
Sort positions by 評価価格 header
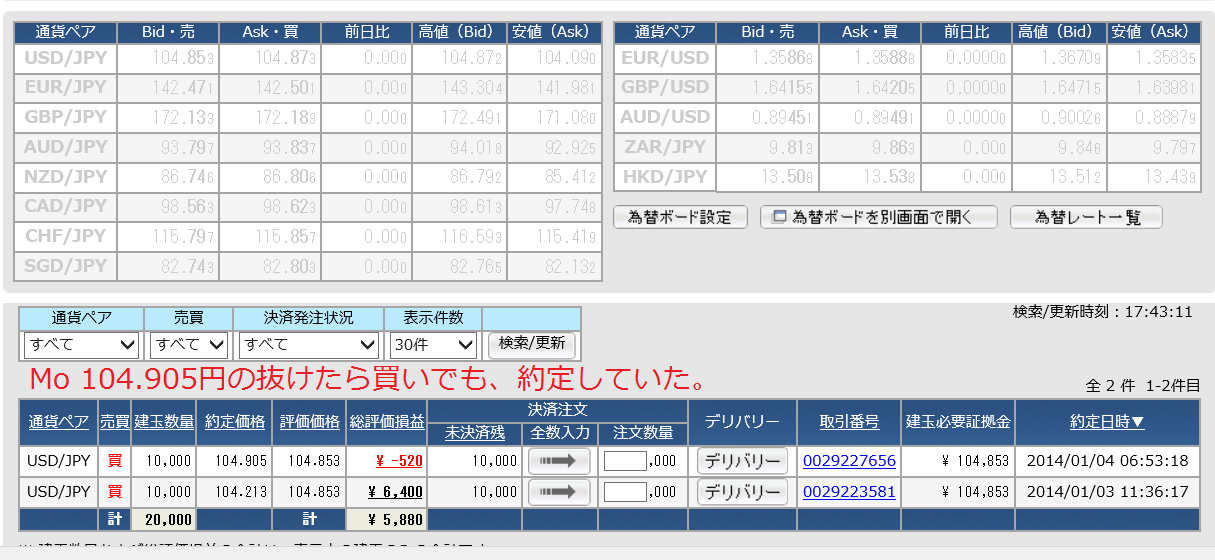(x=310, y=422)
